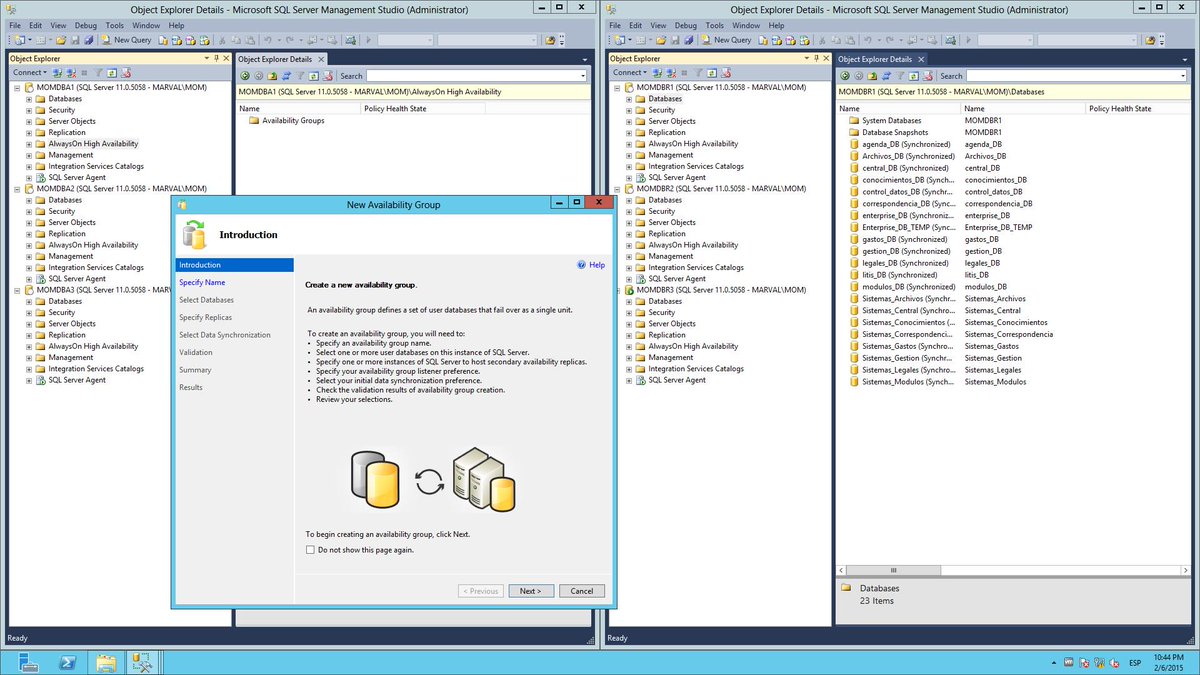Viewport: 1200px width, 675px height.
Task: Click Undo icon in left window toolbar
Action: point(268,40)
